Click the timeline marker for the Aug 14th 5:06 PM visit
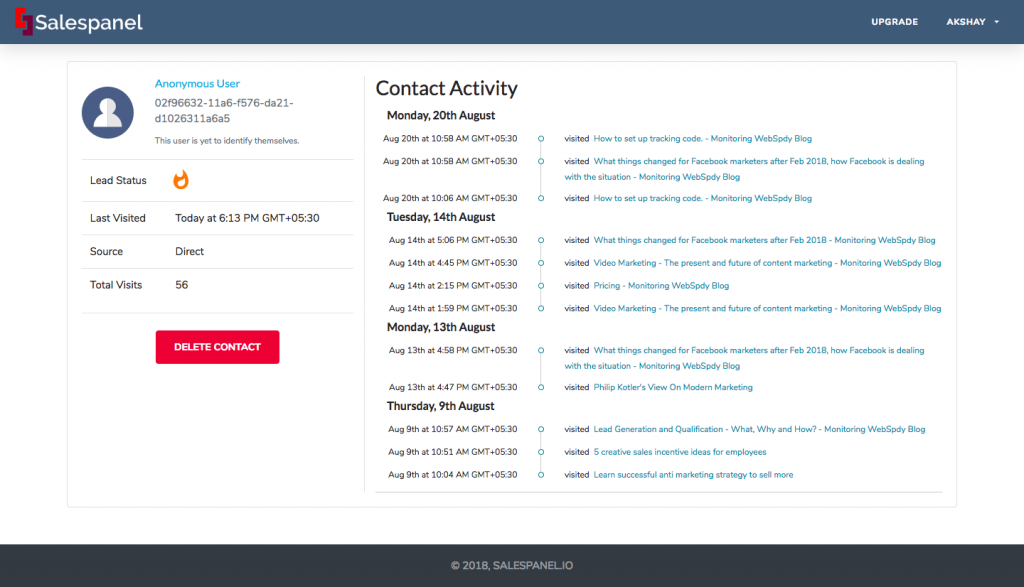Screen dimensions: 1024x587 point(540,240)
